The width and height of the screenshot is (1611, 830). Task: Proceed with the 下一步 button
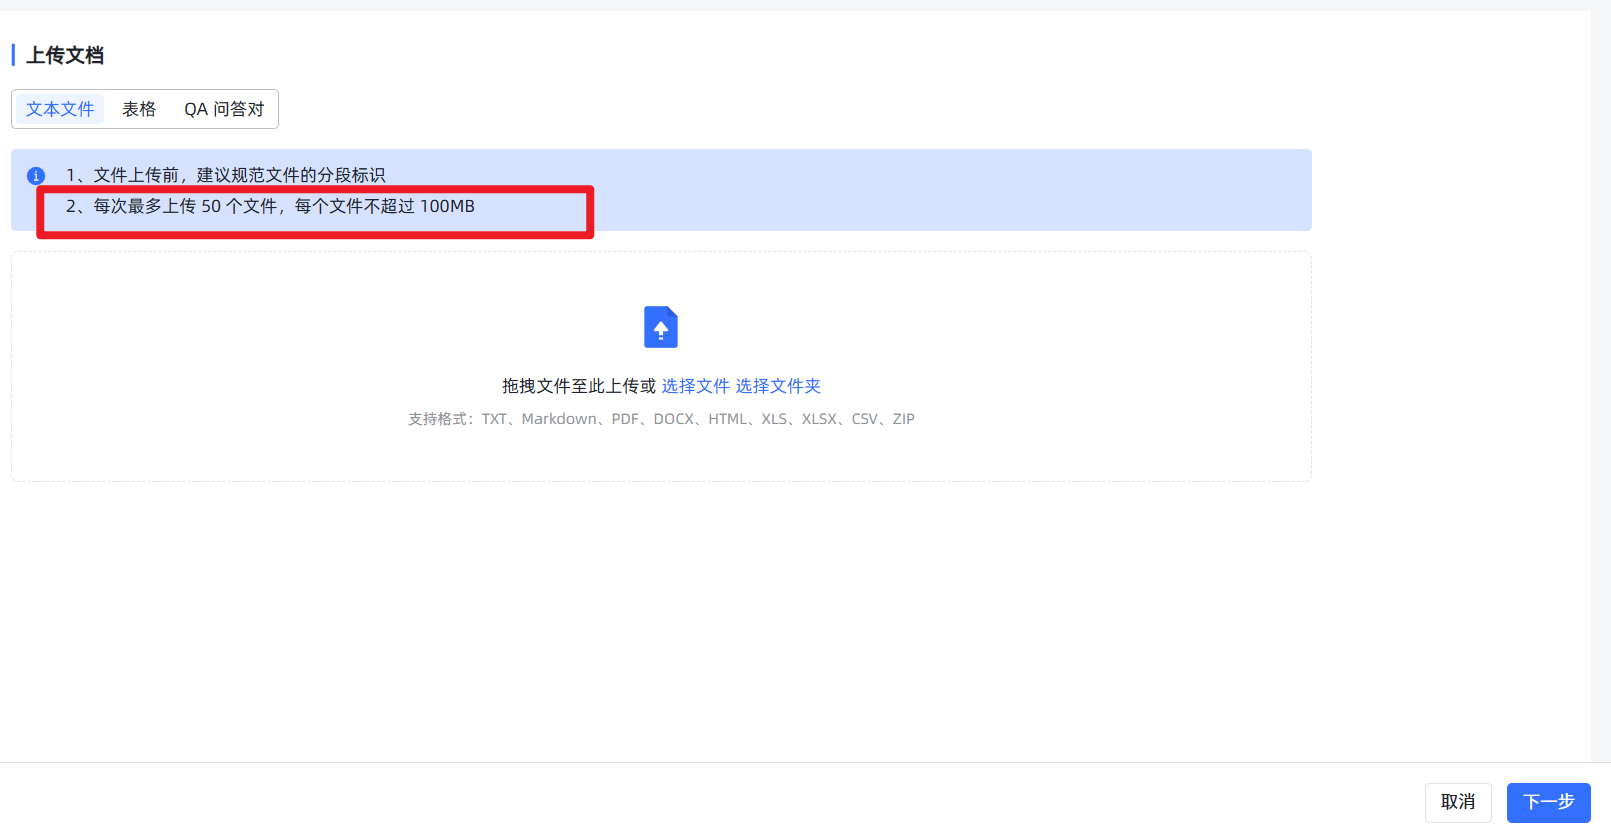point(1548,802)
